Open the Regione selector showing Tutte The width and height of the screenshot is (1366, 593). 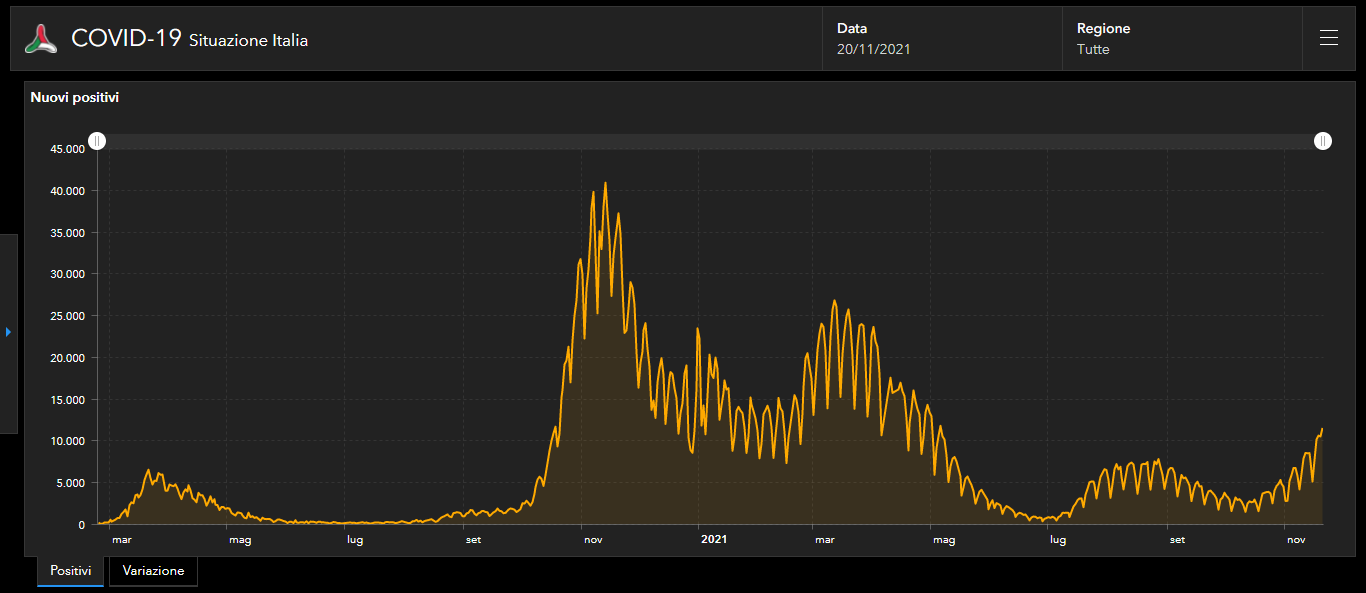(1092, 49)
